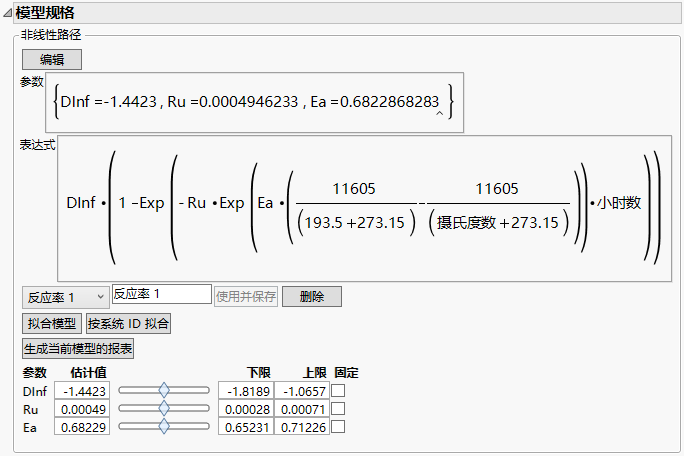This screenshot has width=684, height=456.
Task: Check the 固定 checkbox for Ea
Action: click(x=338, y=427)
